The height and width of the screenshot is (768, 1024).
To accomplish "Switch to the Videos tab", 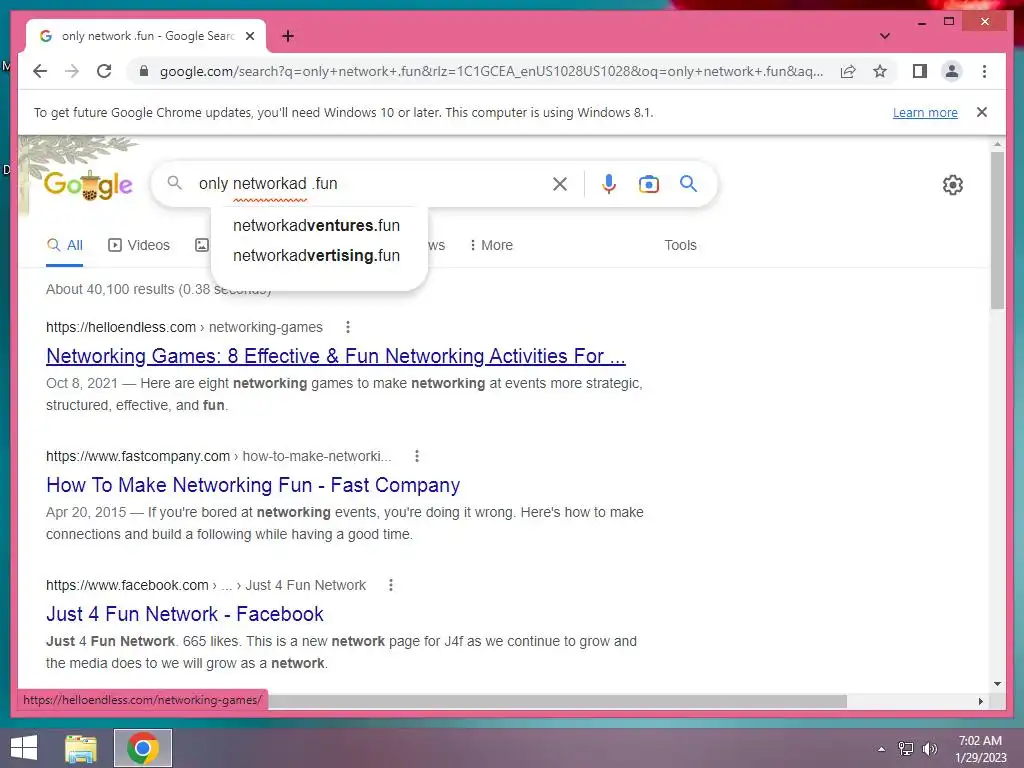I will [139, 246].
